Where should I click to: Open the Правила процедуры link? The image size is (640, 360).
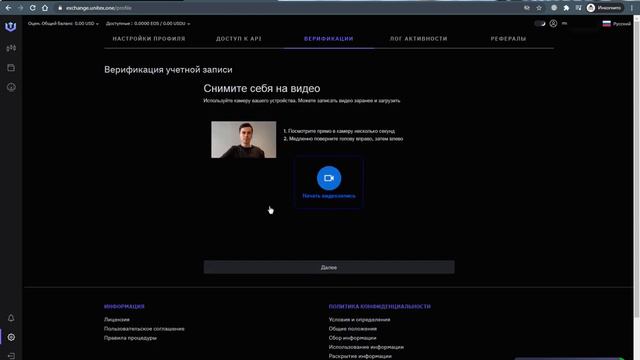[130, 338]
